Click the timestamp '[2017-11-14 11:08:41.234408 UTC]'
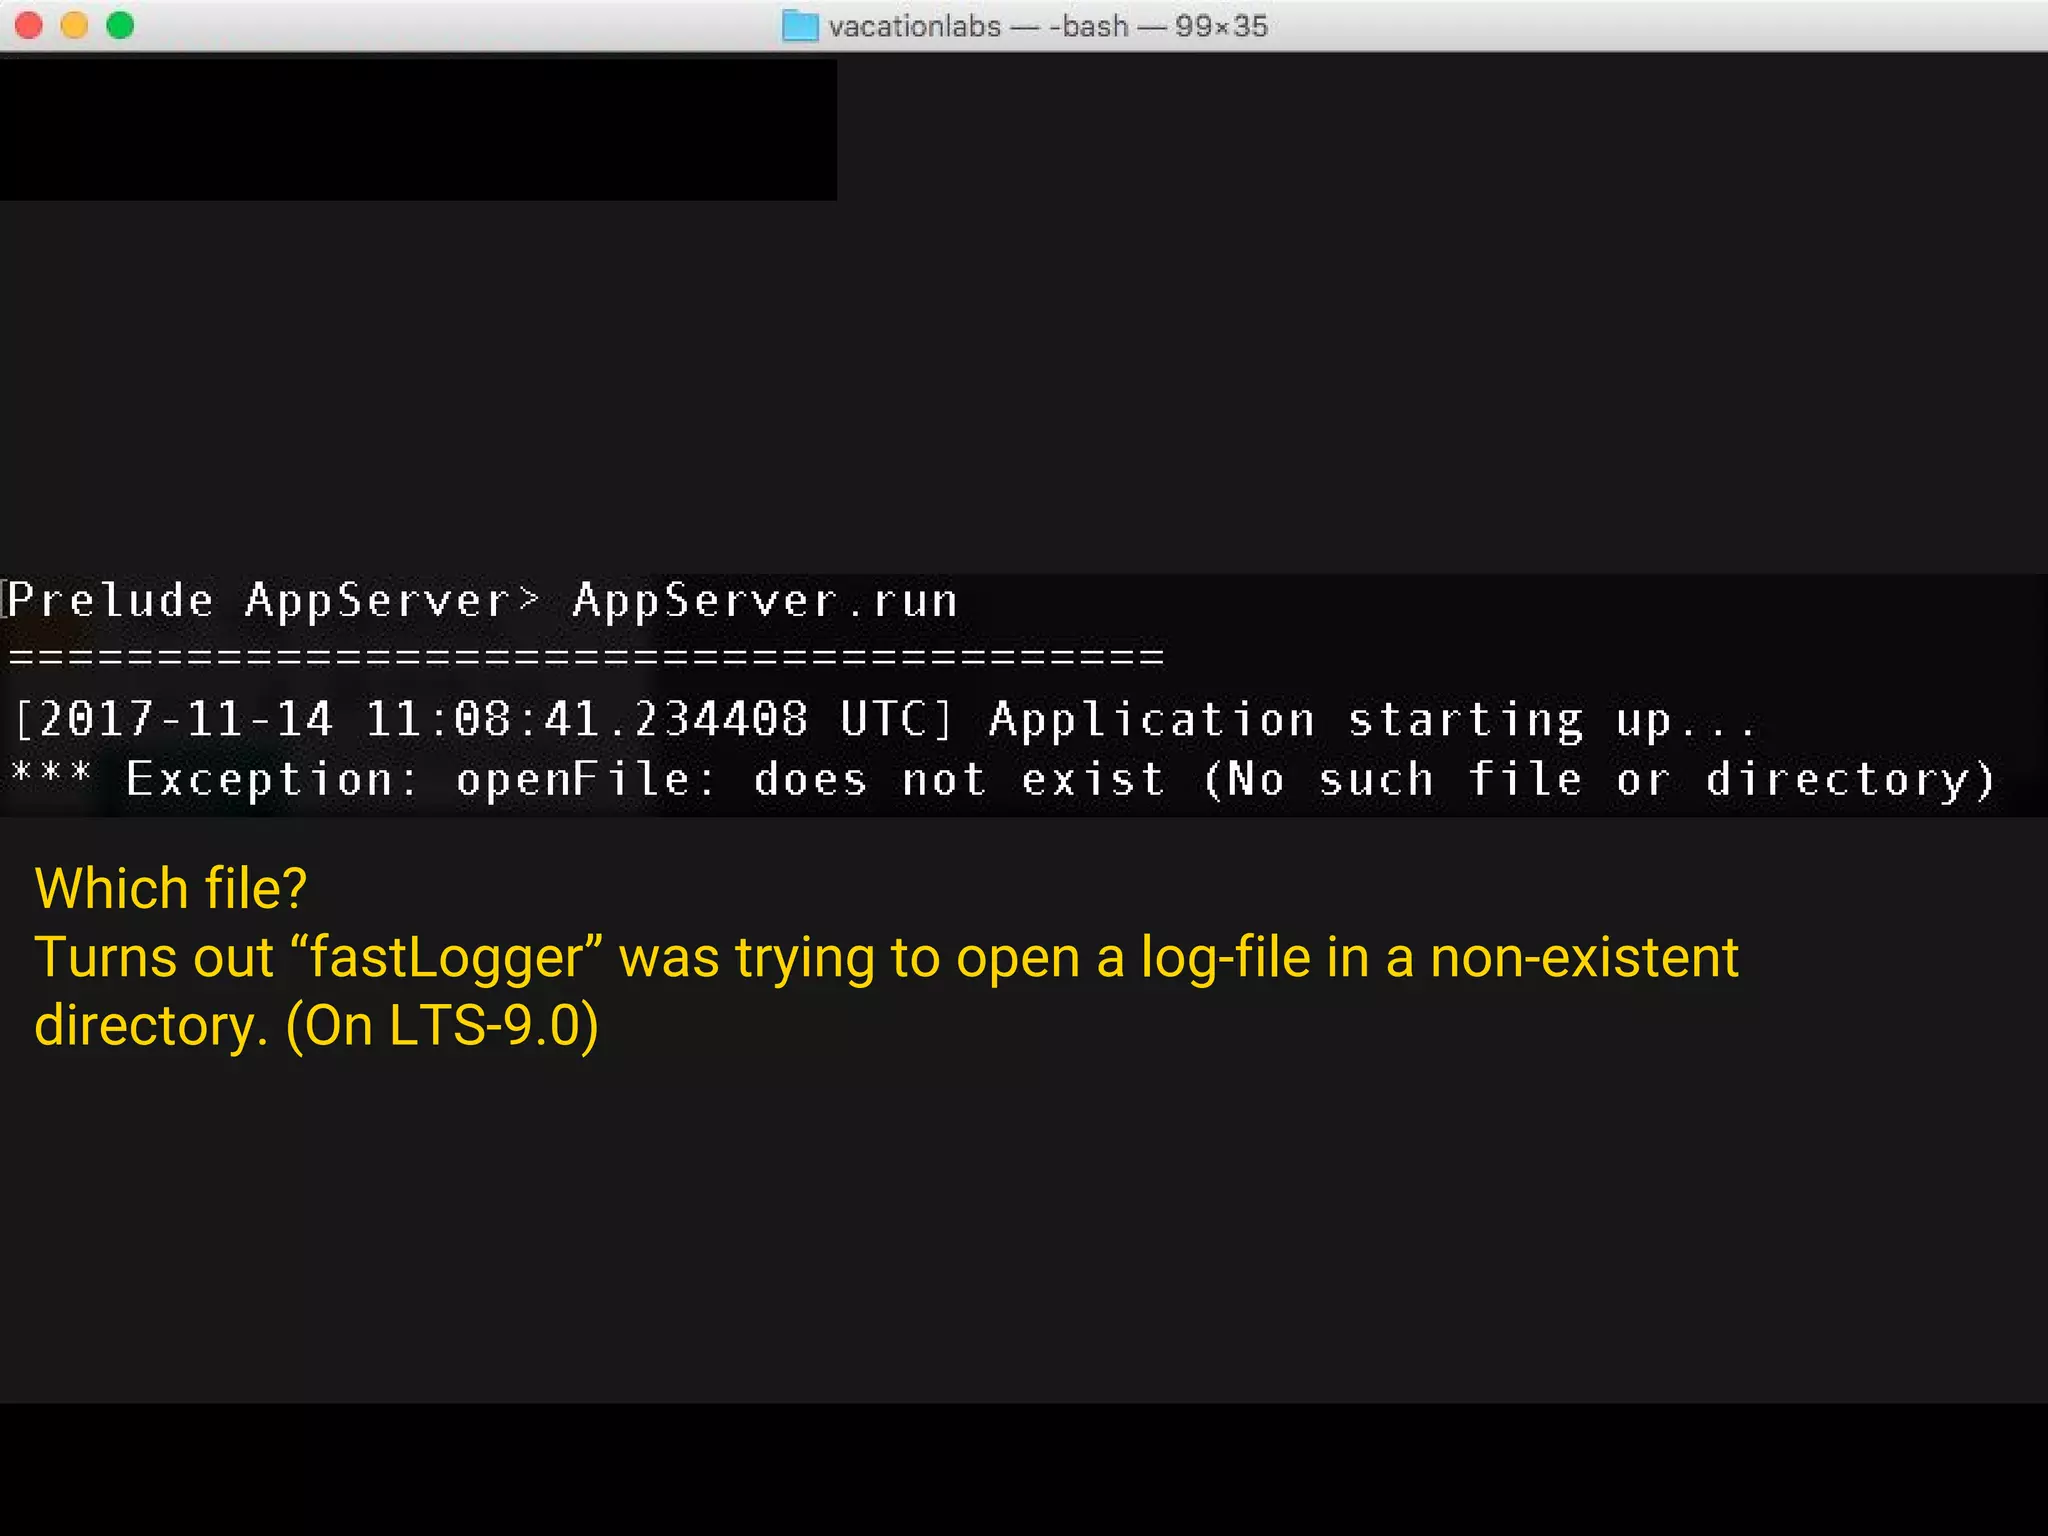2048x1536 pixels. pyautogui.click(x=485, y=719)
